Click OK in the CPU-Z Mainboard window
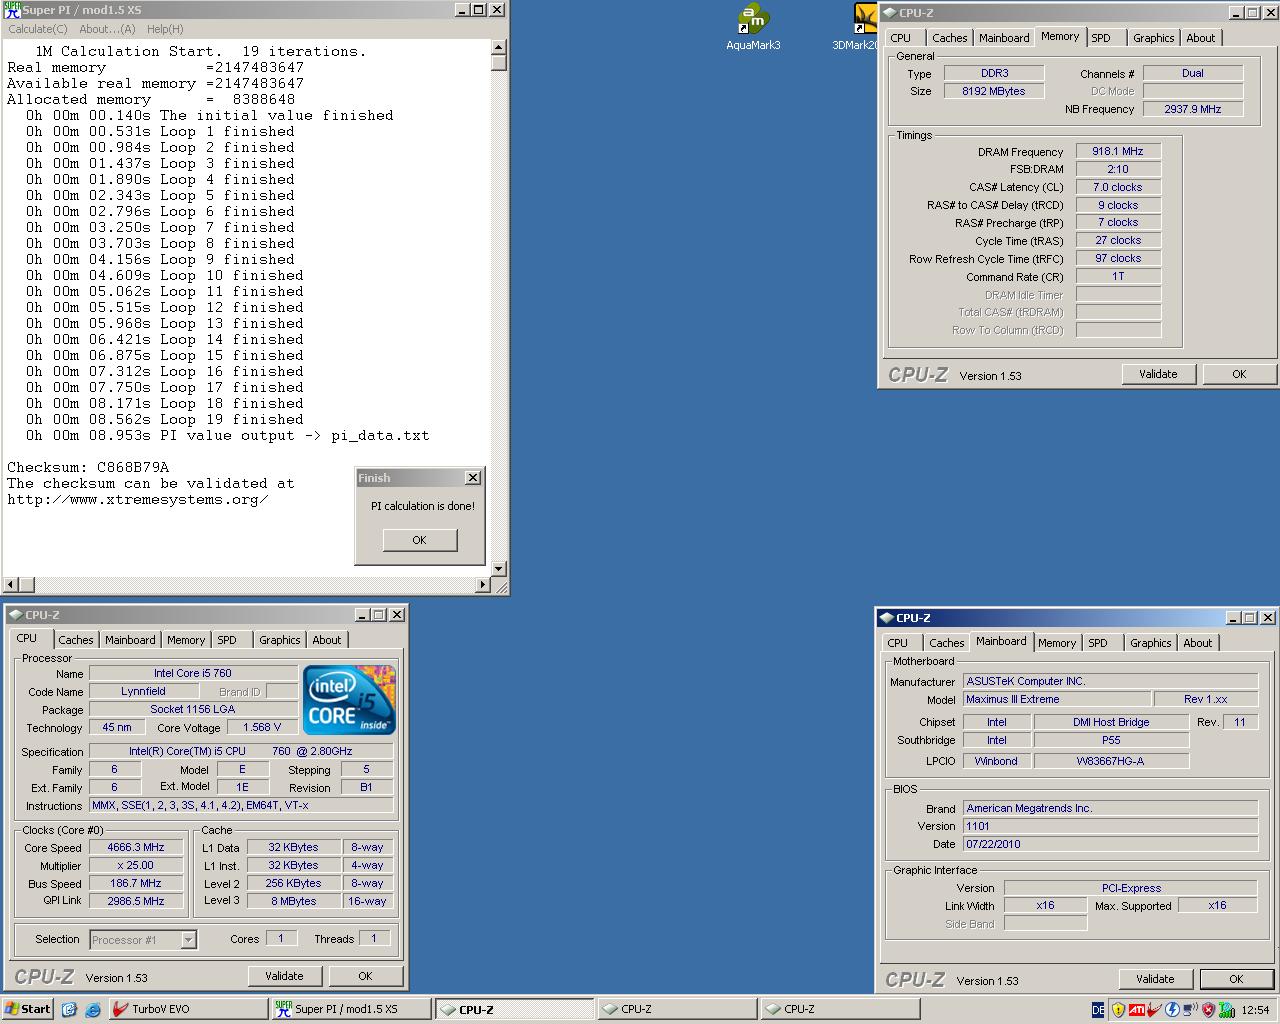The width and height of the screenshot is (1280, 1024). [1236, 979]
